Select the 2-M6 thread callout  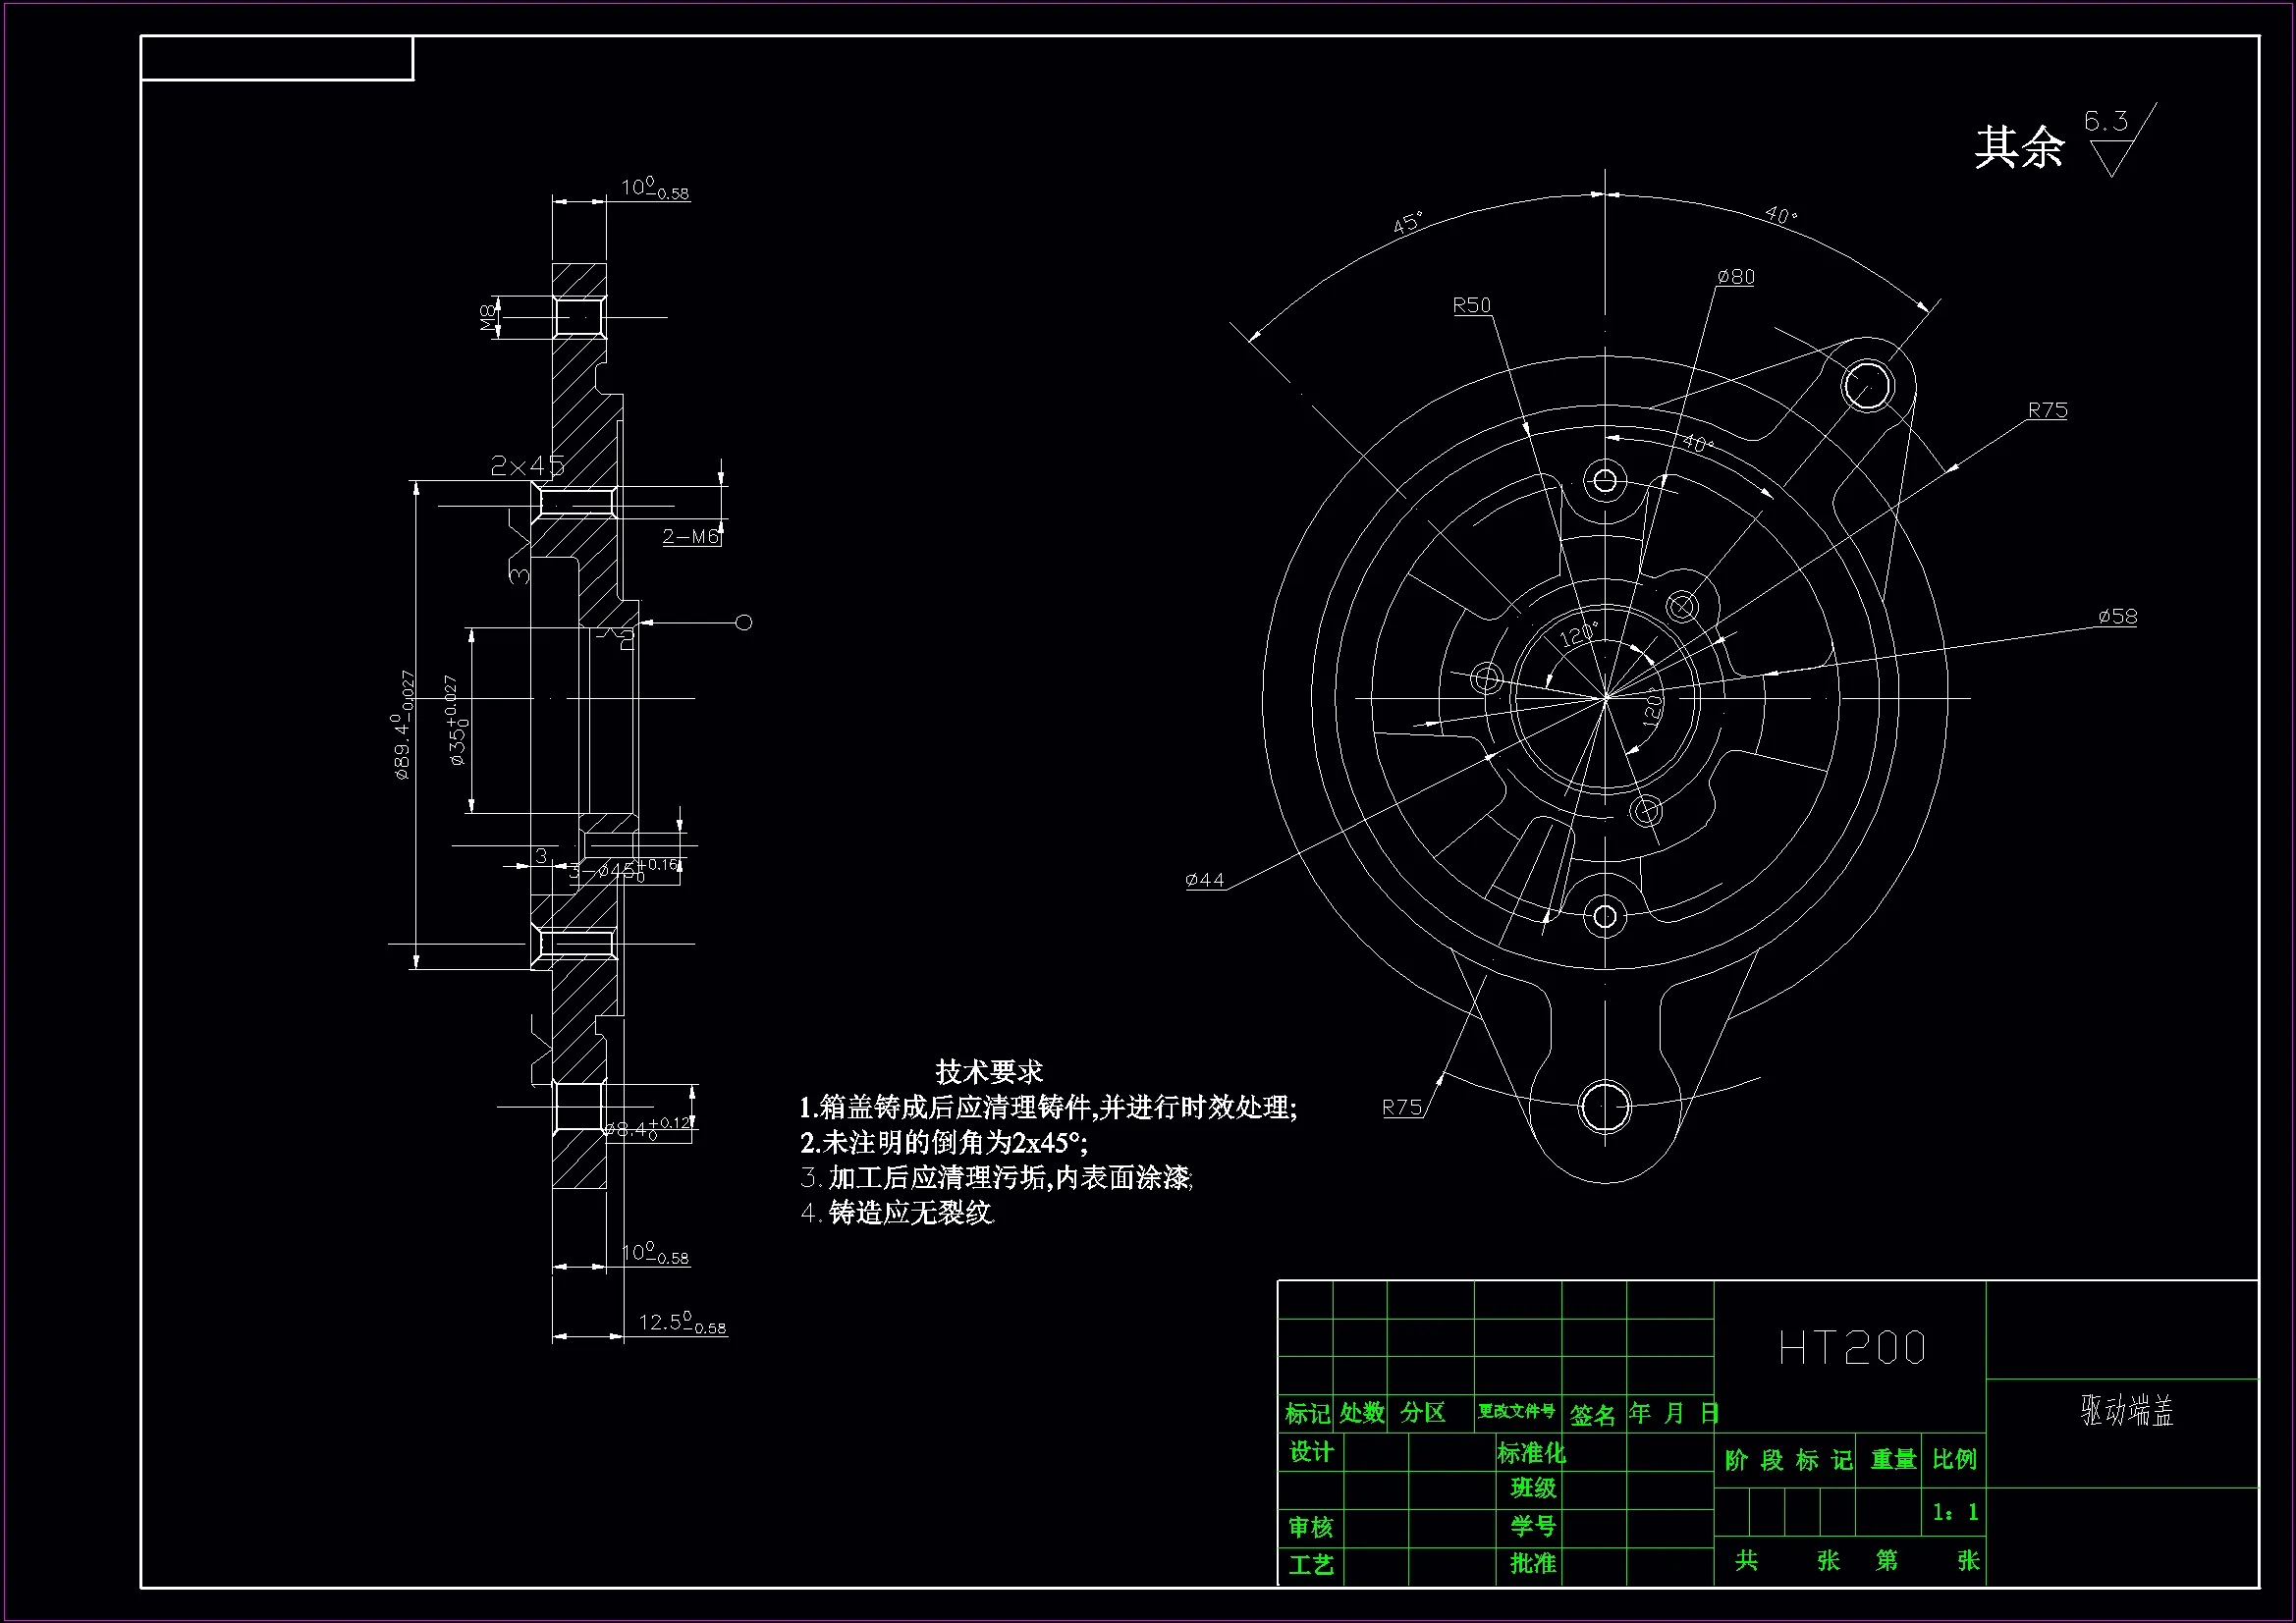click(691, 537)
